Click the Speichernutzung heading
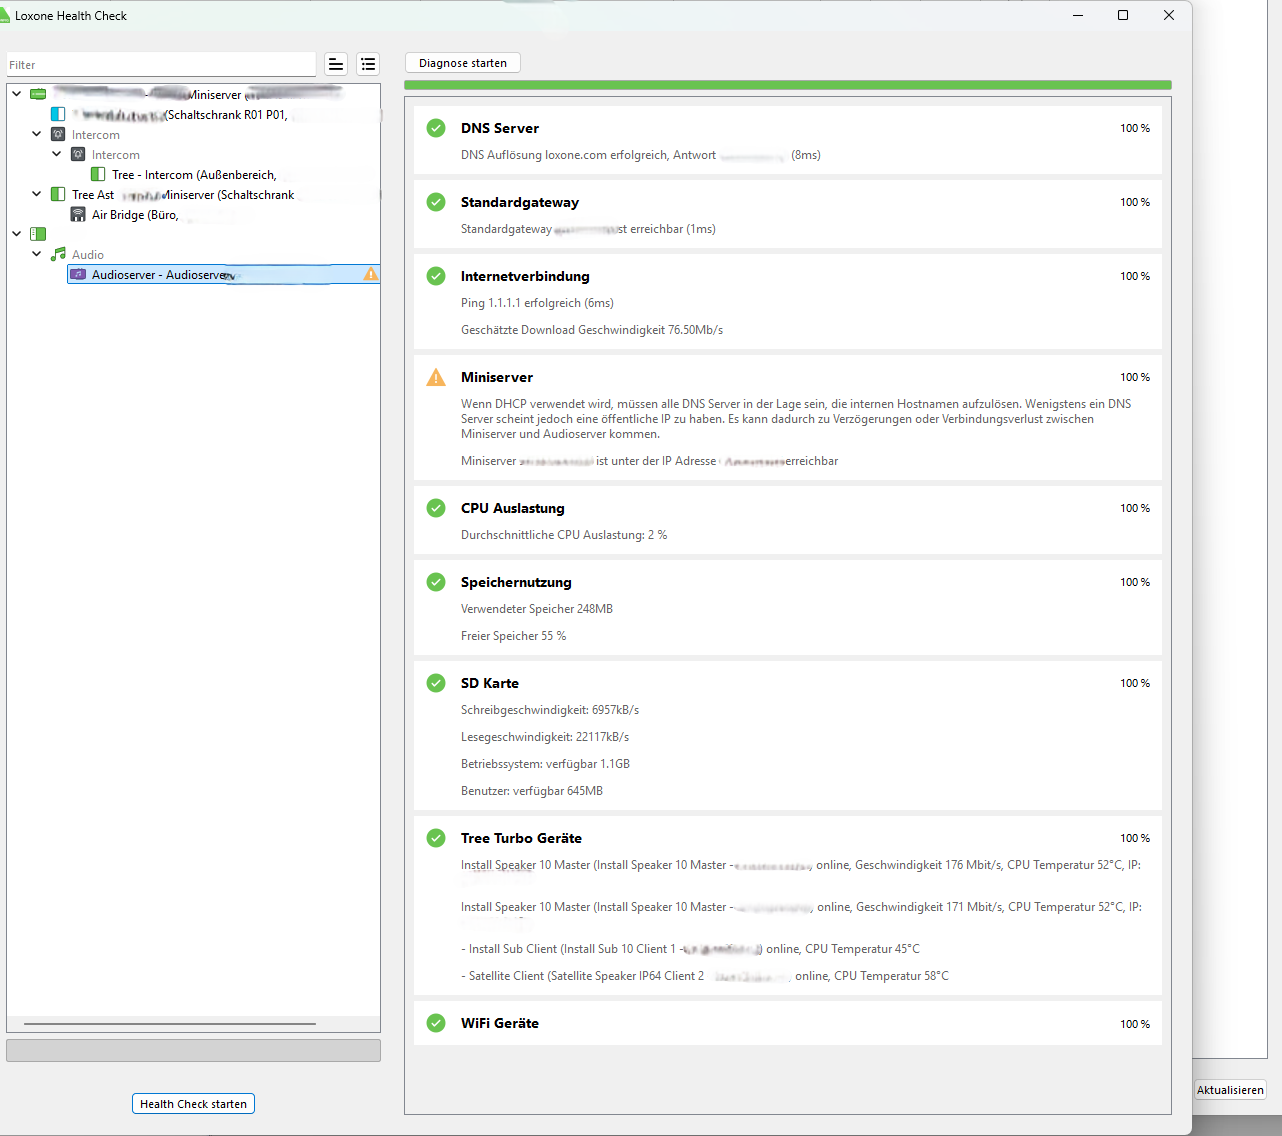This screenshot has height=1136, width=1282. click(x=516, y=582)
